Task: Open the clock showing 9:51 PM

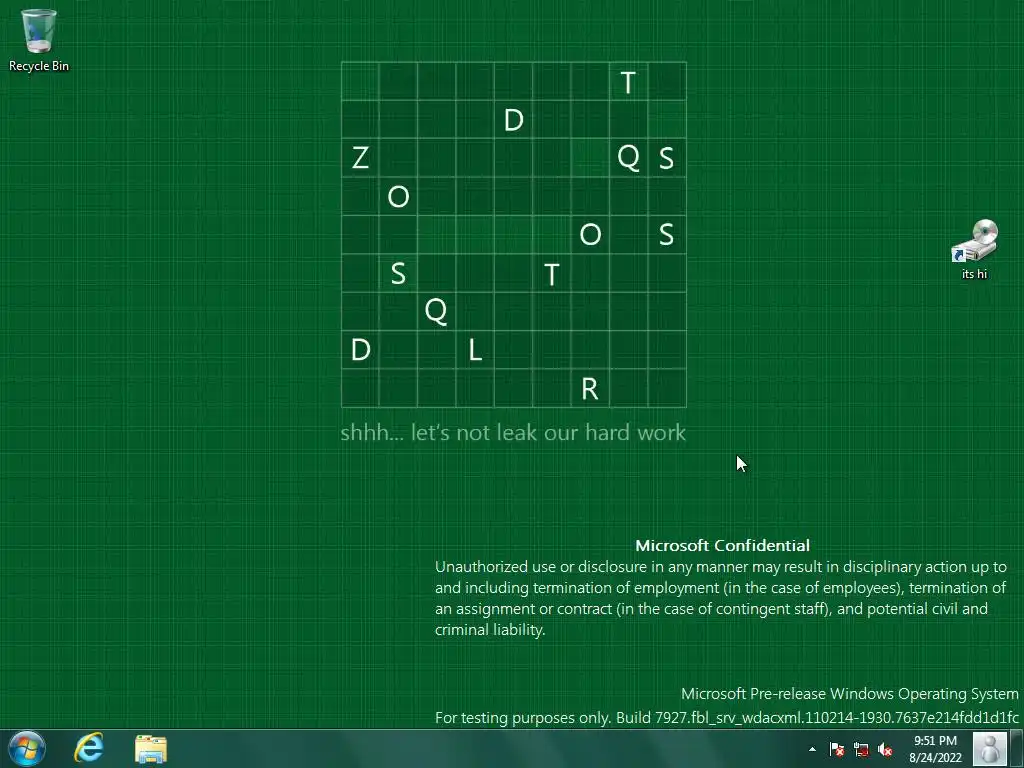Action: pos(935,749)
